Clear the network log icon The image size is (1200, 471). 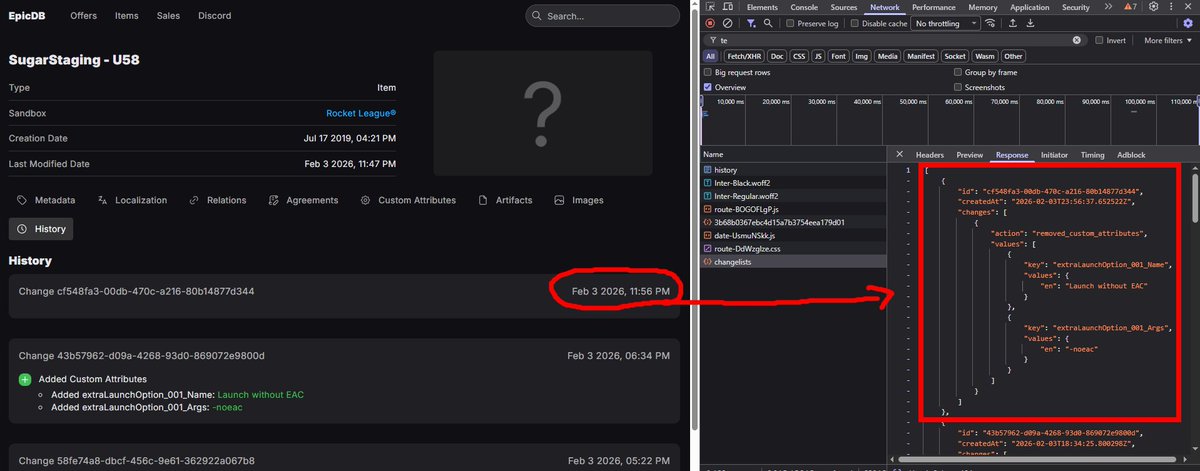727,23
